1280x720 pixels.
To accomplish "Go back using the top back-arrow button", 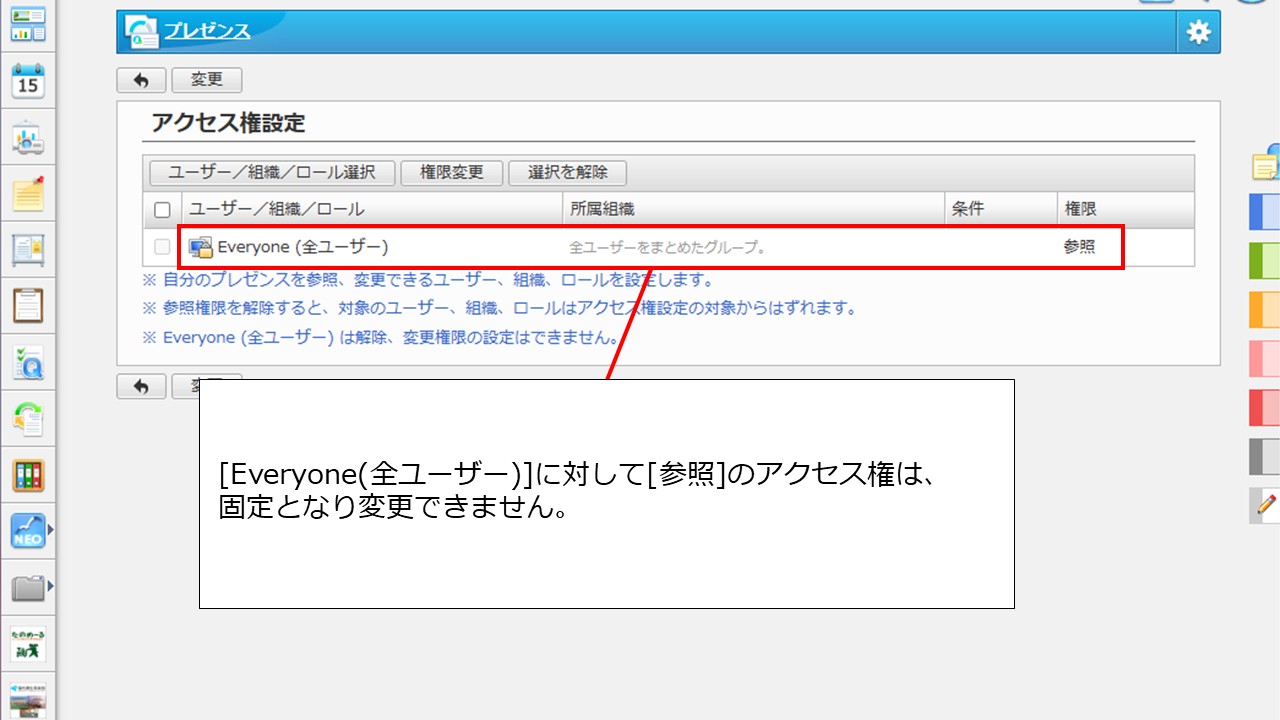I will pos(141,80).
